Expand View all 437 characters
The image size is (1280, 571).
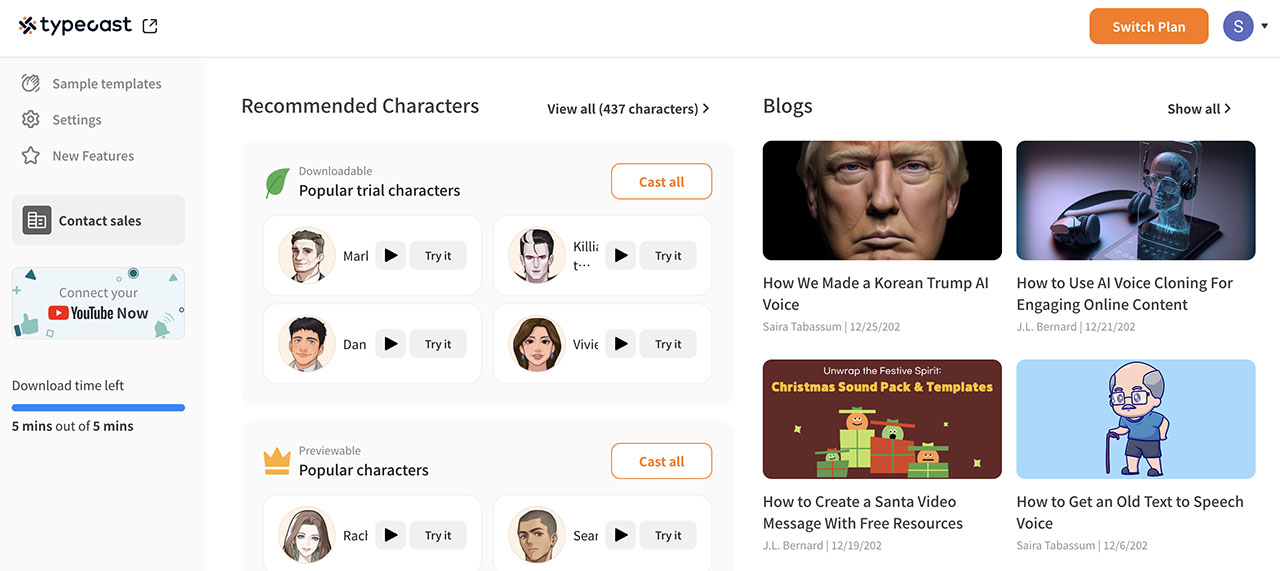tap(628, 109)
